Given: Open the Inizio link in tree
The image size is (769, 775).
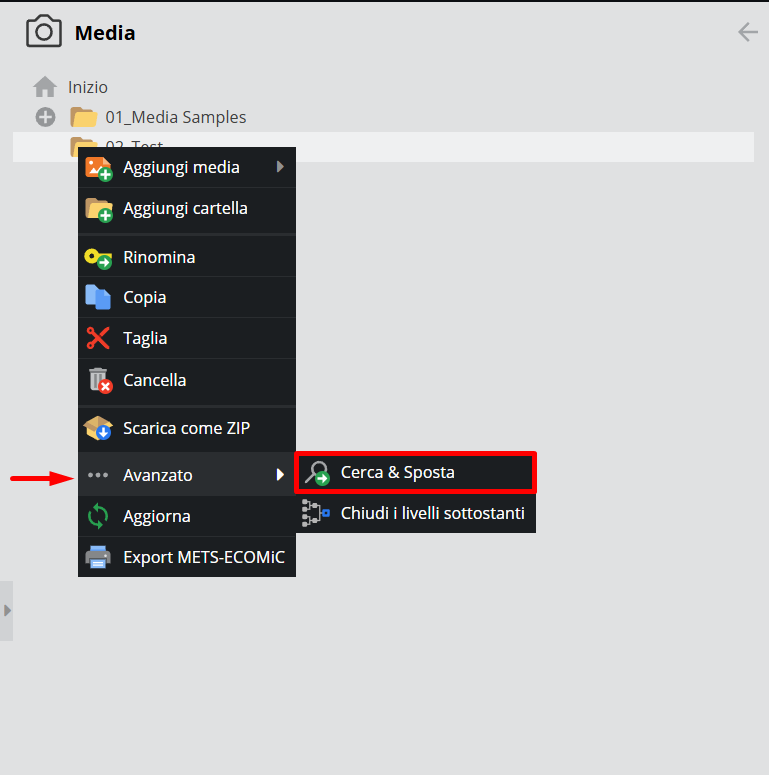Looking at the screenshot, I should (88, 87).
